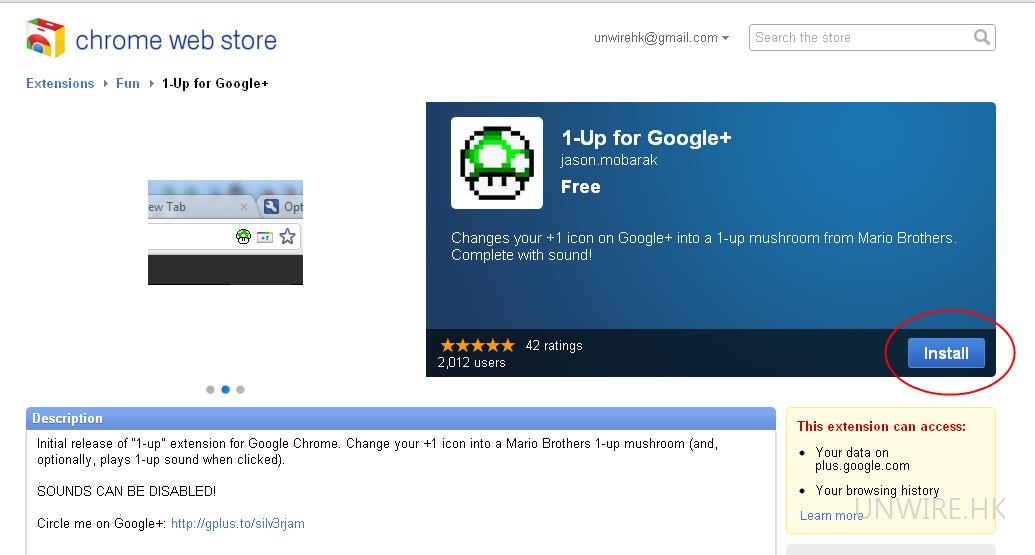Click the Chrome Web Store logo icon
The image size is (1035, 555).
click(x=45, y=39)
